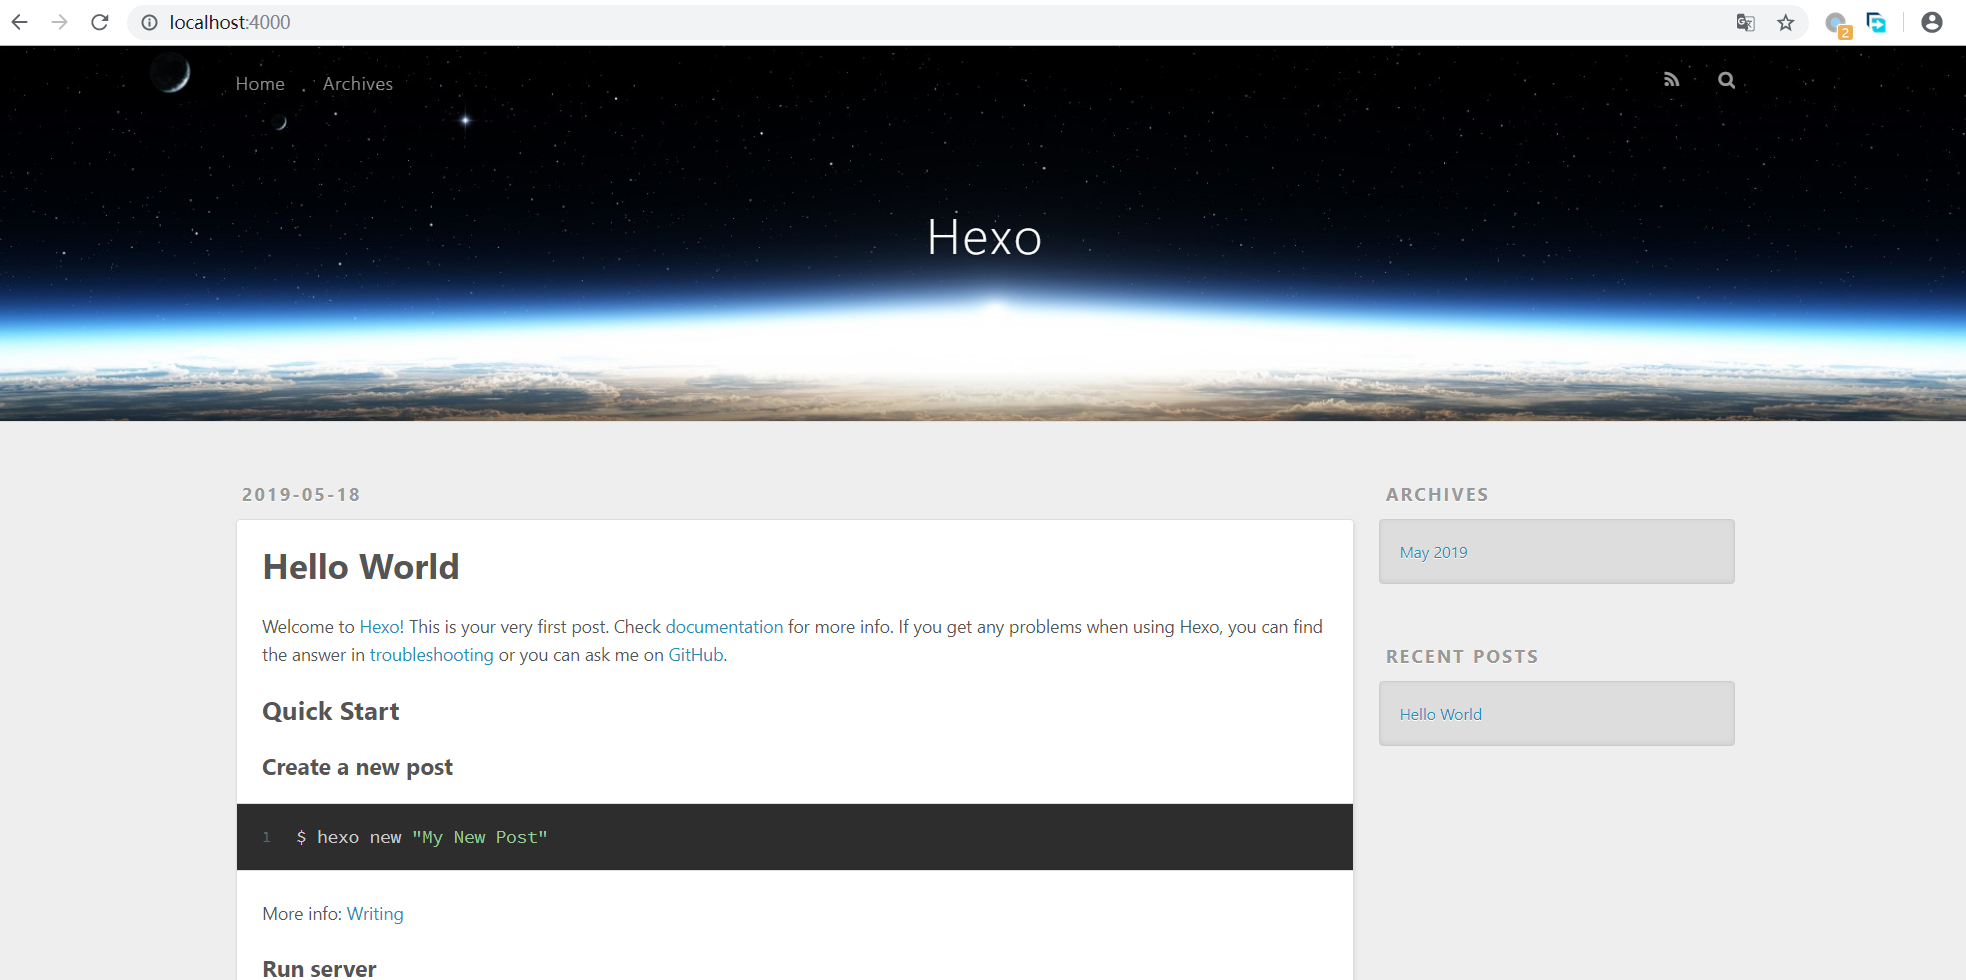This screenshot has height=980, width=1966.
Task: Click the blue extension icon in the toolbar
Action: coord(1877,22)
